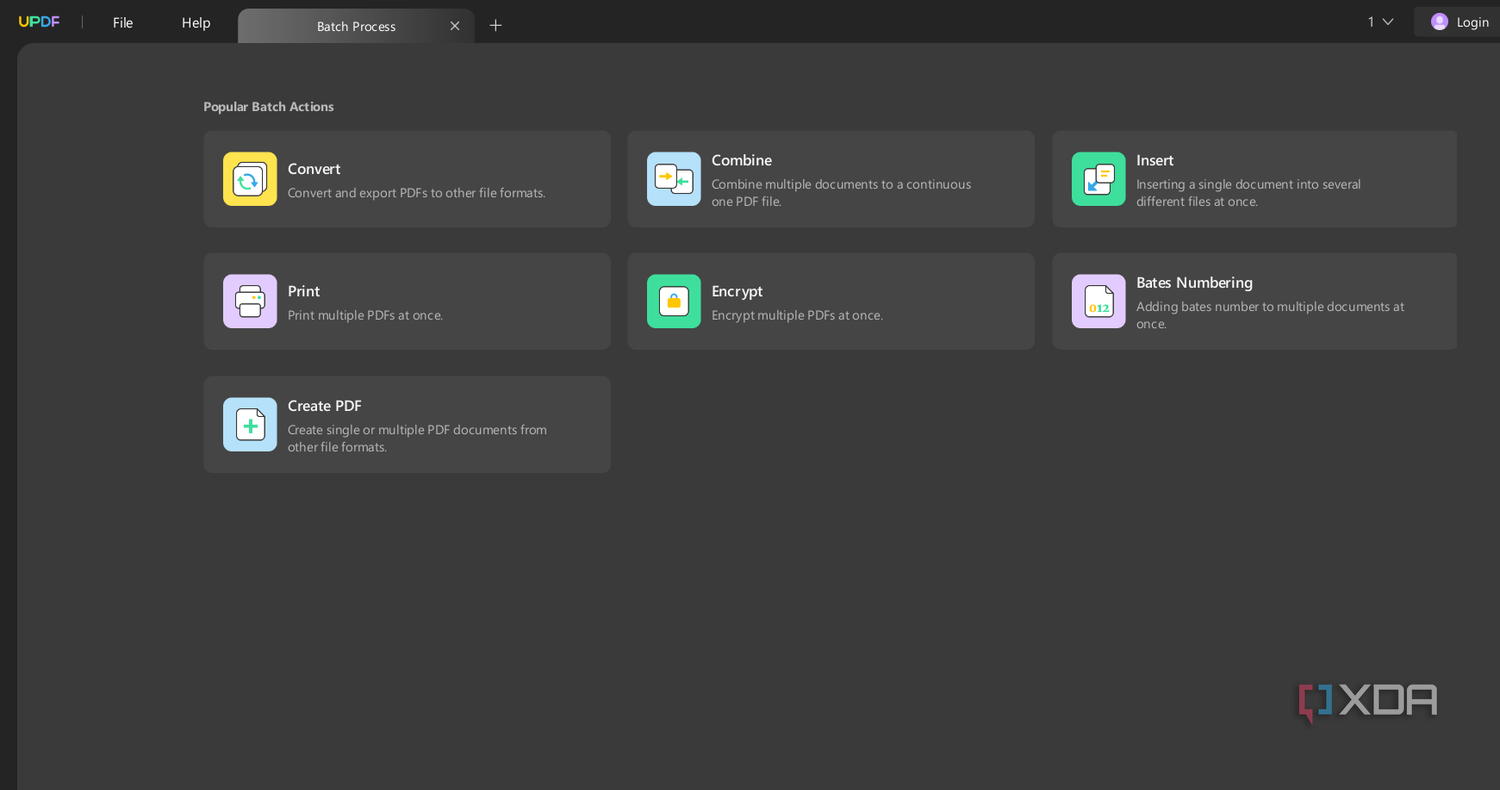Click the UPDF logo
The image size is (1500, 790).
39,22
